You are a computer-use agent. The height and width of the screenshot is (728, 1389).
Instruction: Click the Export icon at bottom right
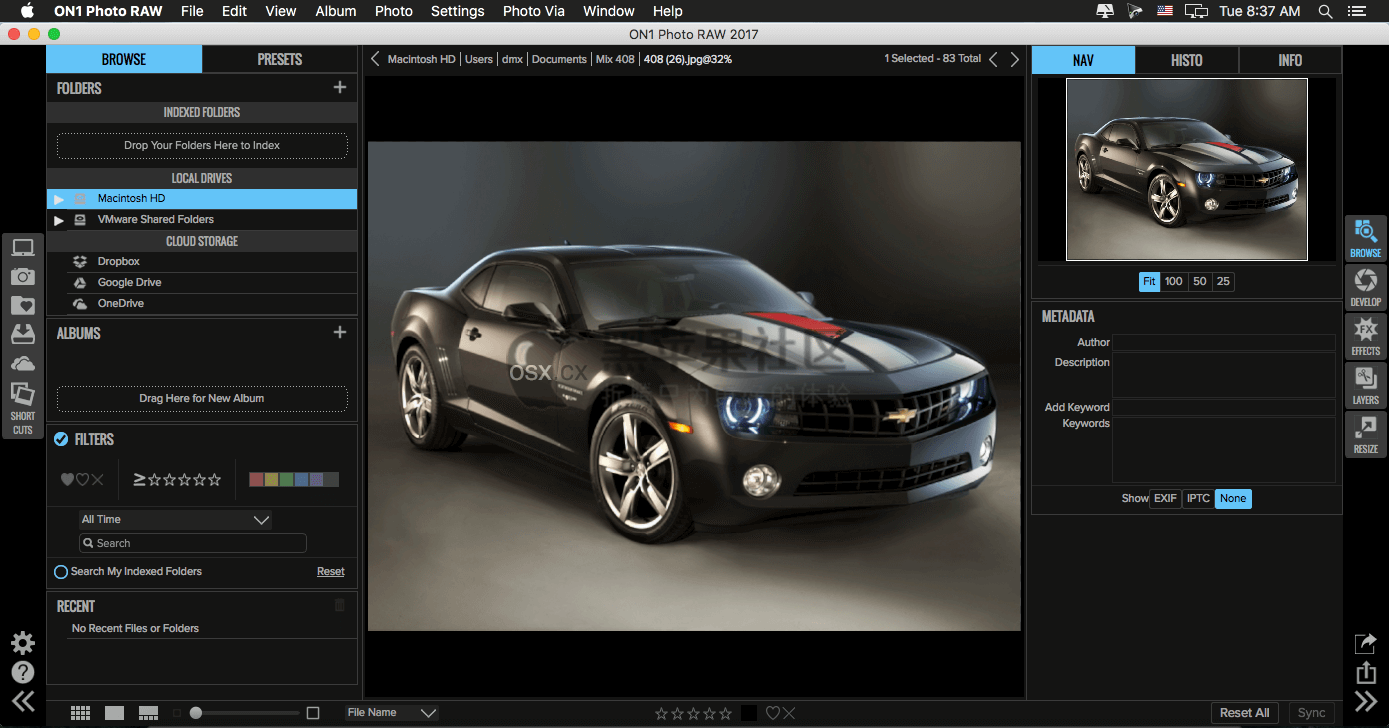point(1365,672)
